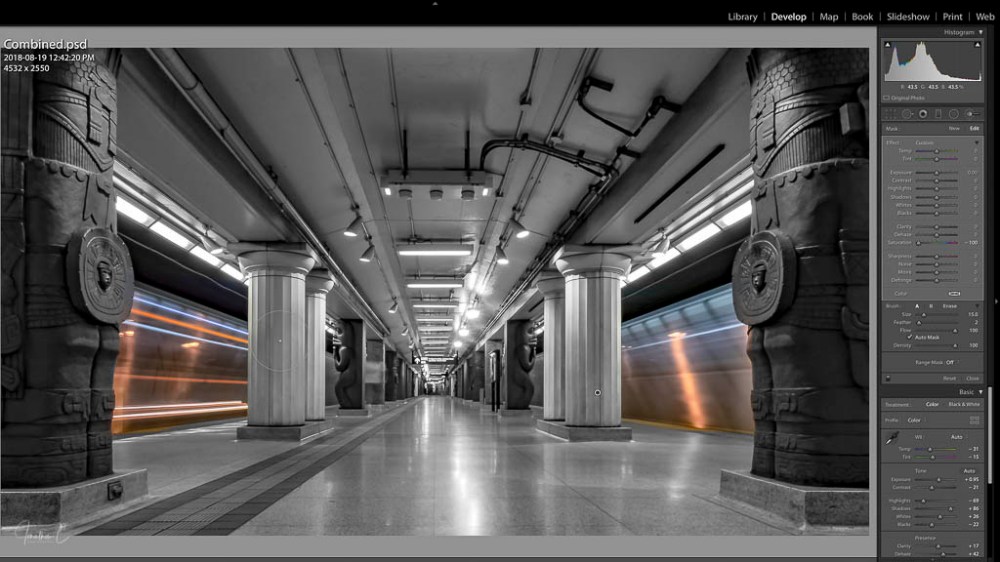This screenshot has width=1000, height=562.
Task: Collapse the Basic panel
Action: click(980, 392)
